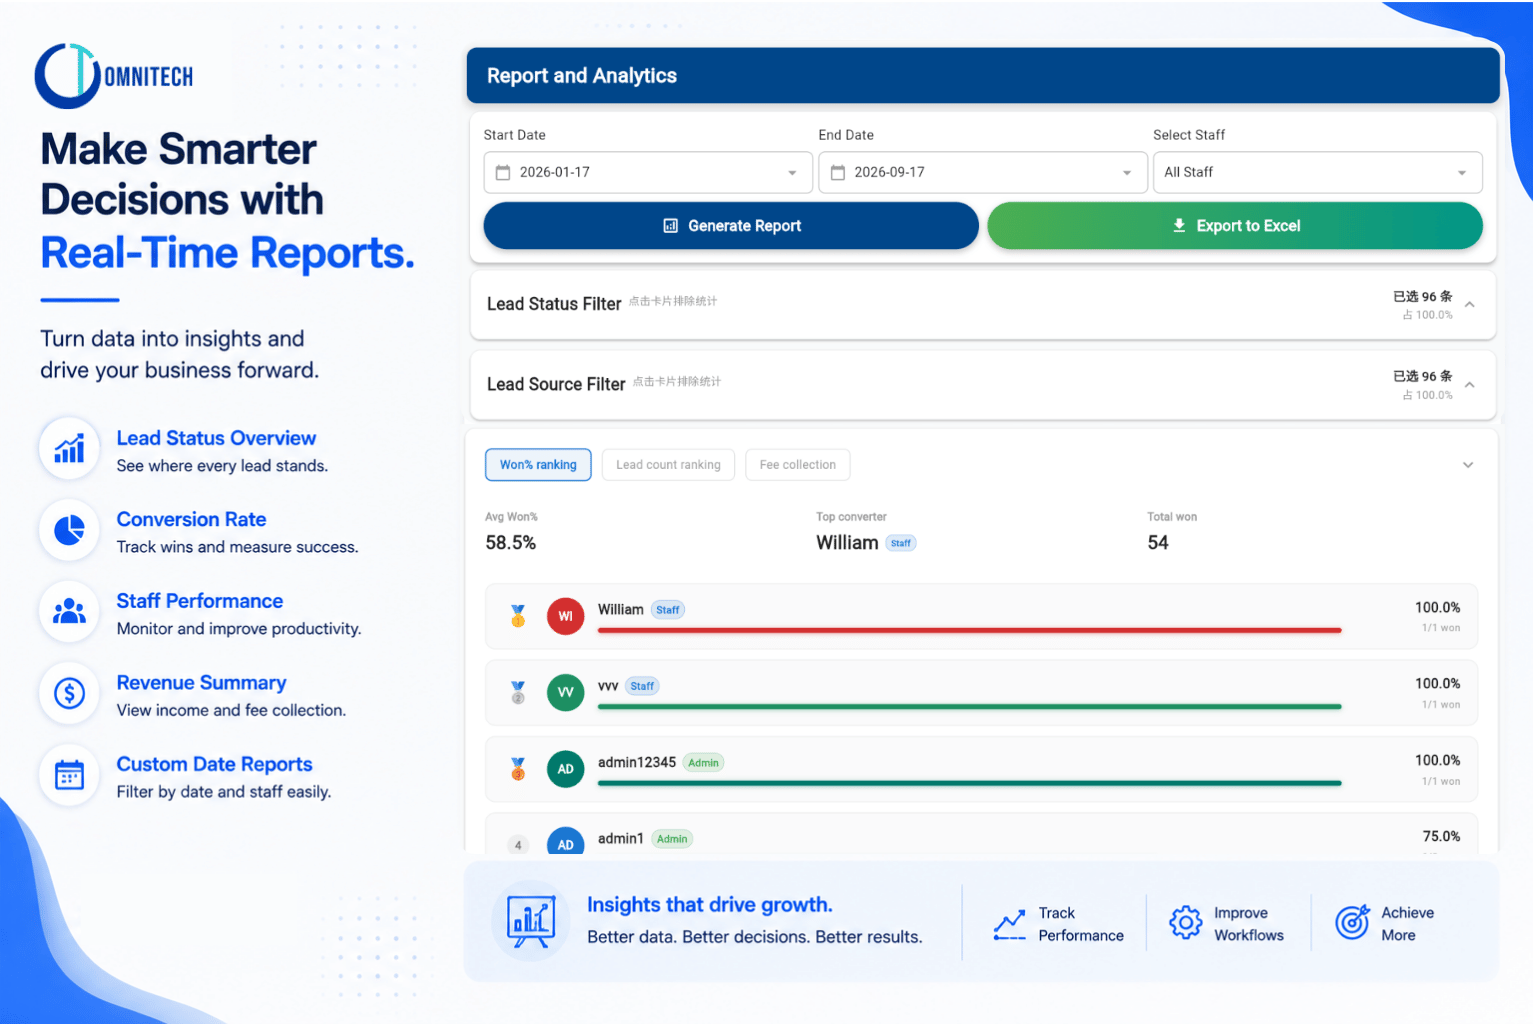Click the Track Performance label
This screenshot has height=1024, width=1536.
1081,924
